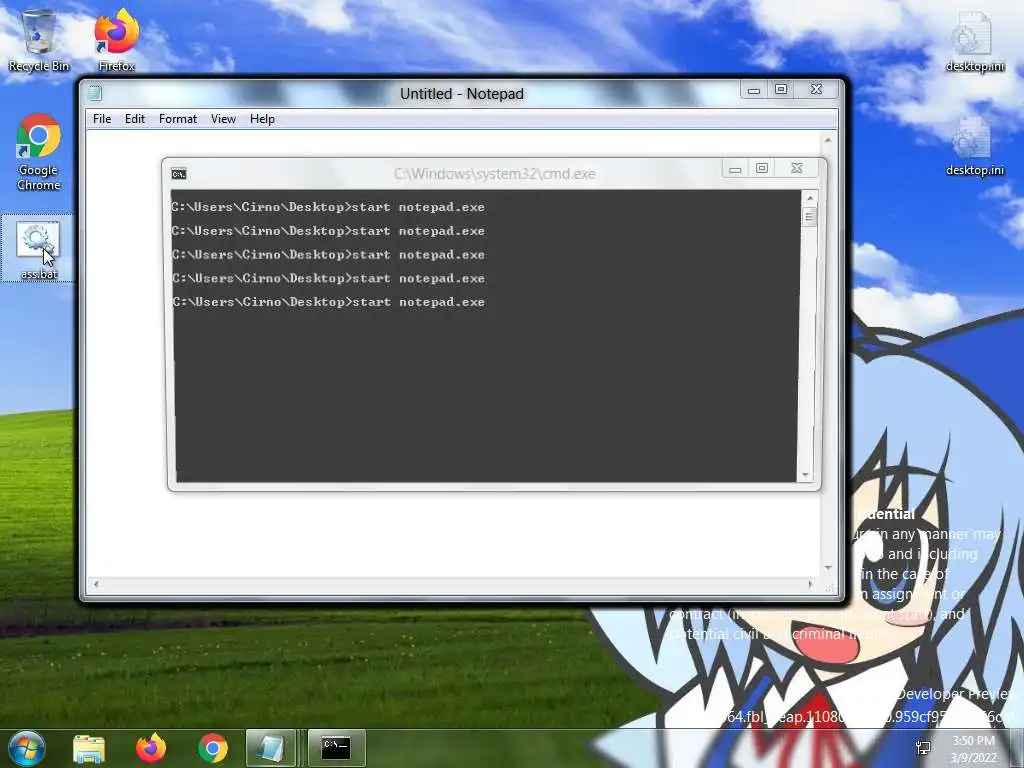Image resolution: width=1024 pixels, height=768 pixels.
Task: Select the Google Chrome desktop shortcut
Action: (x=39, y=152)
